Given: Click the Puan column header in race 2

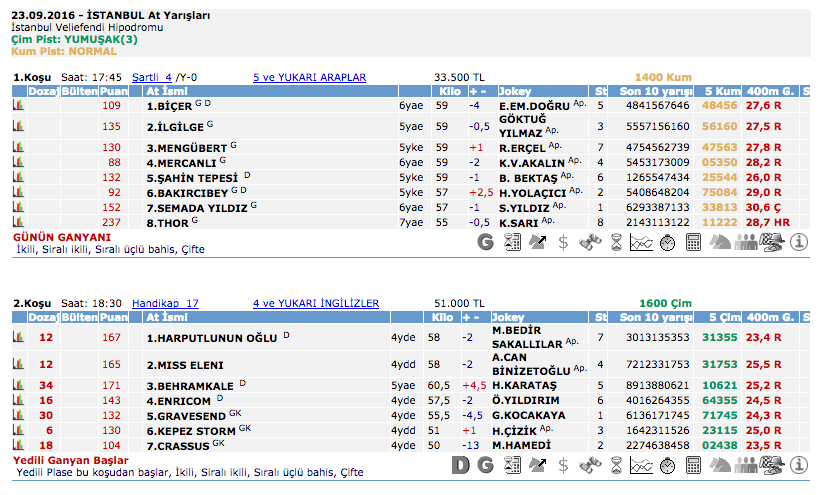Looking at the screenshot, I should [113, 316].
